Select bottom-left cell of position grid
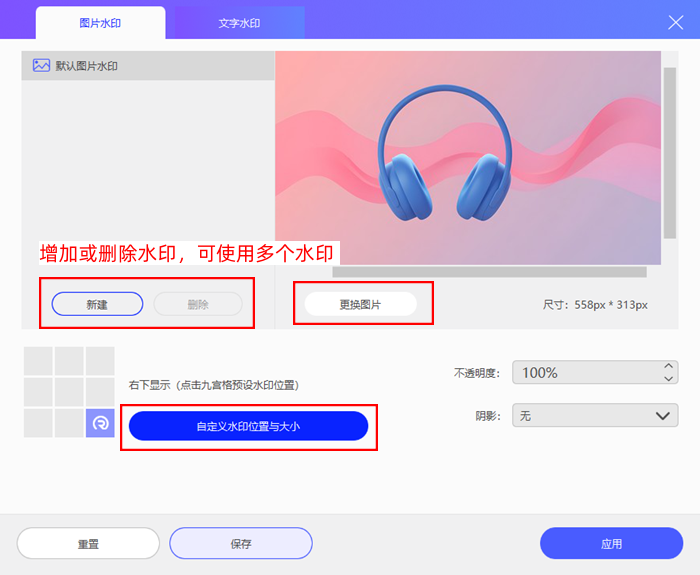This screenshot has width=700, height=575. [x=38, y=423]
